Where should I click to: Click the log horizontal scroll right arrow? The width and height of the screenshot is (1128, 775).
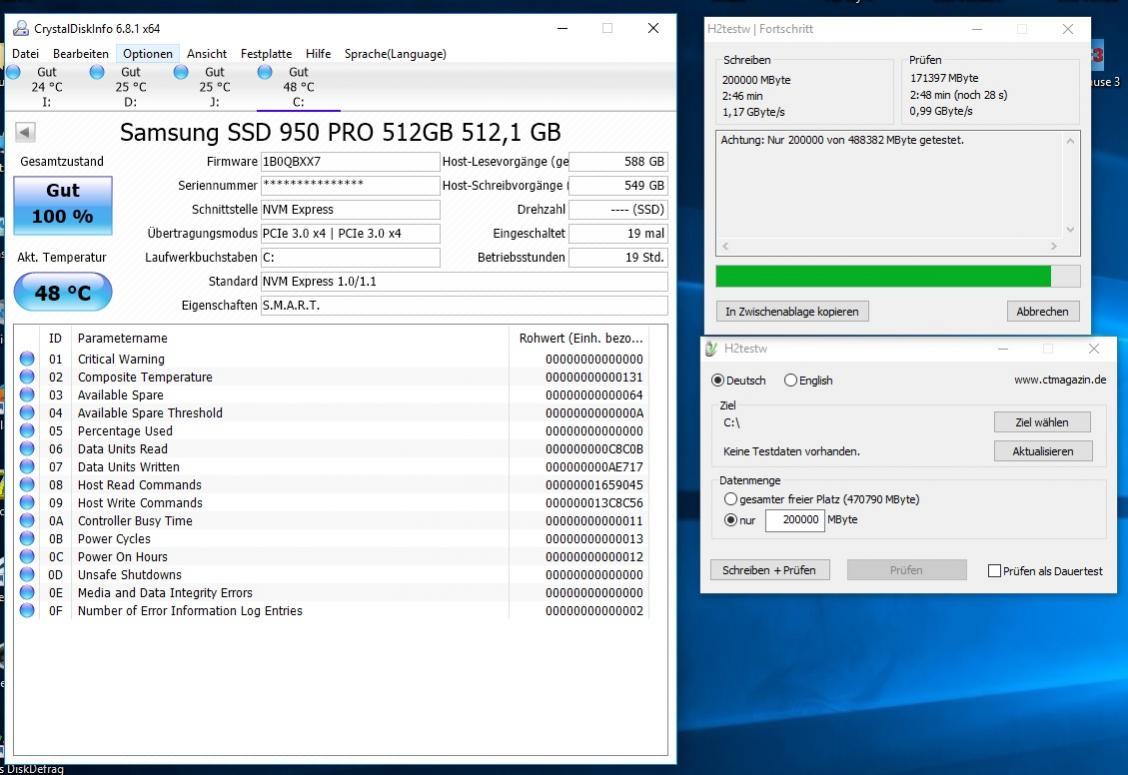(x=1054, y=246)
